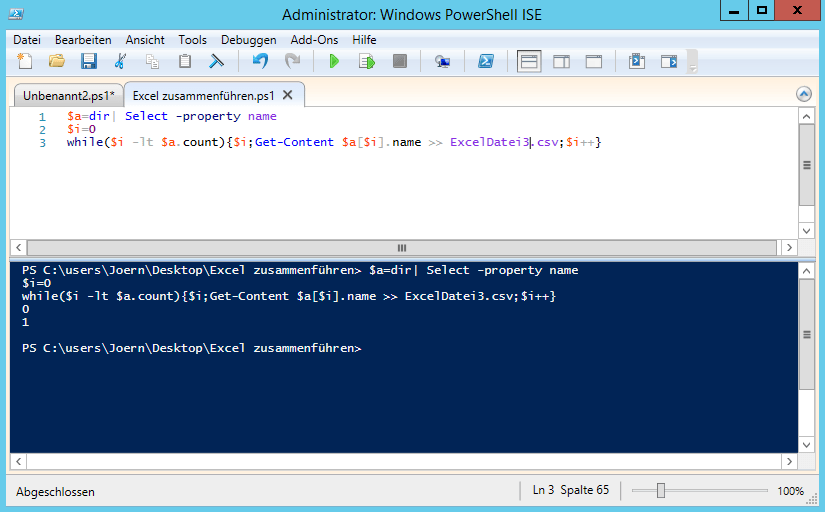825x512 pixels.
Task: Launch PowerShell.exe from the toolbar icon
Action: [484, 62]
